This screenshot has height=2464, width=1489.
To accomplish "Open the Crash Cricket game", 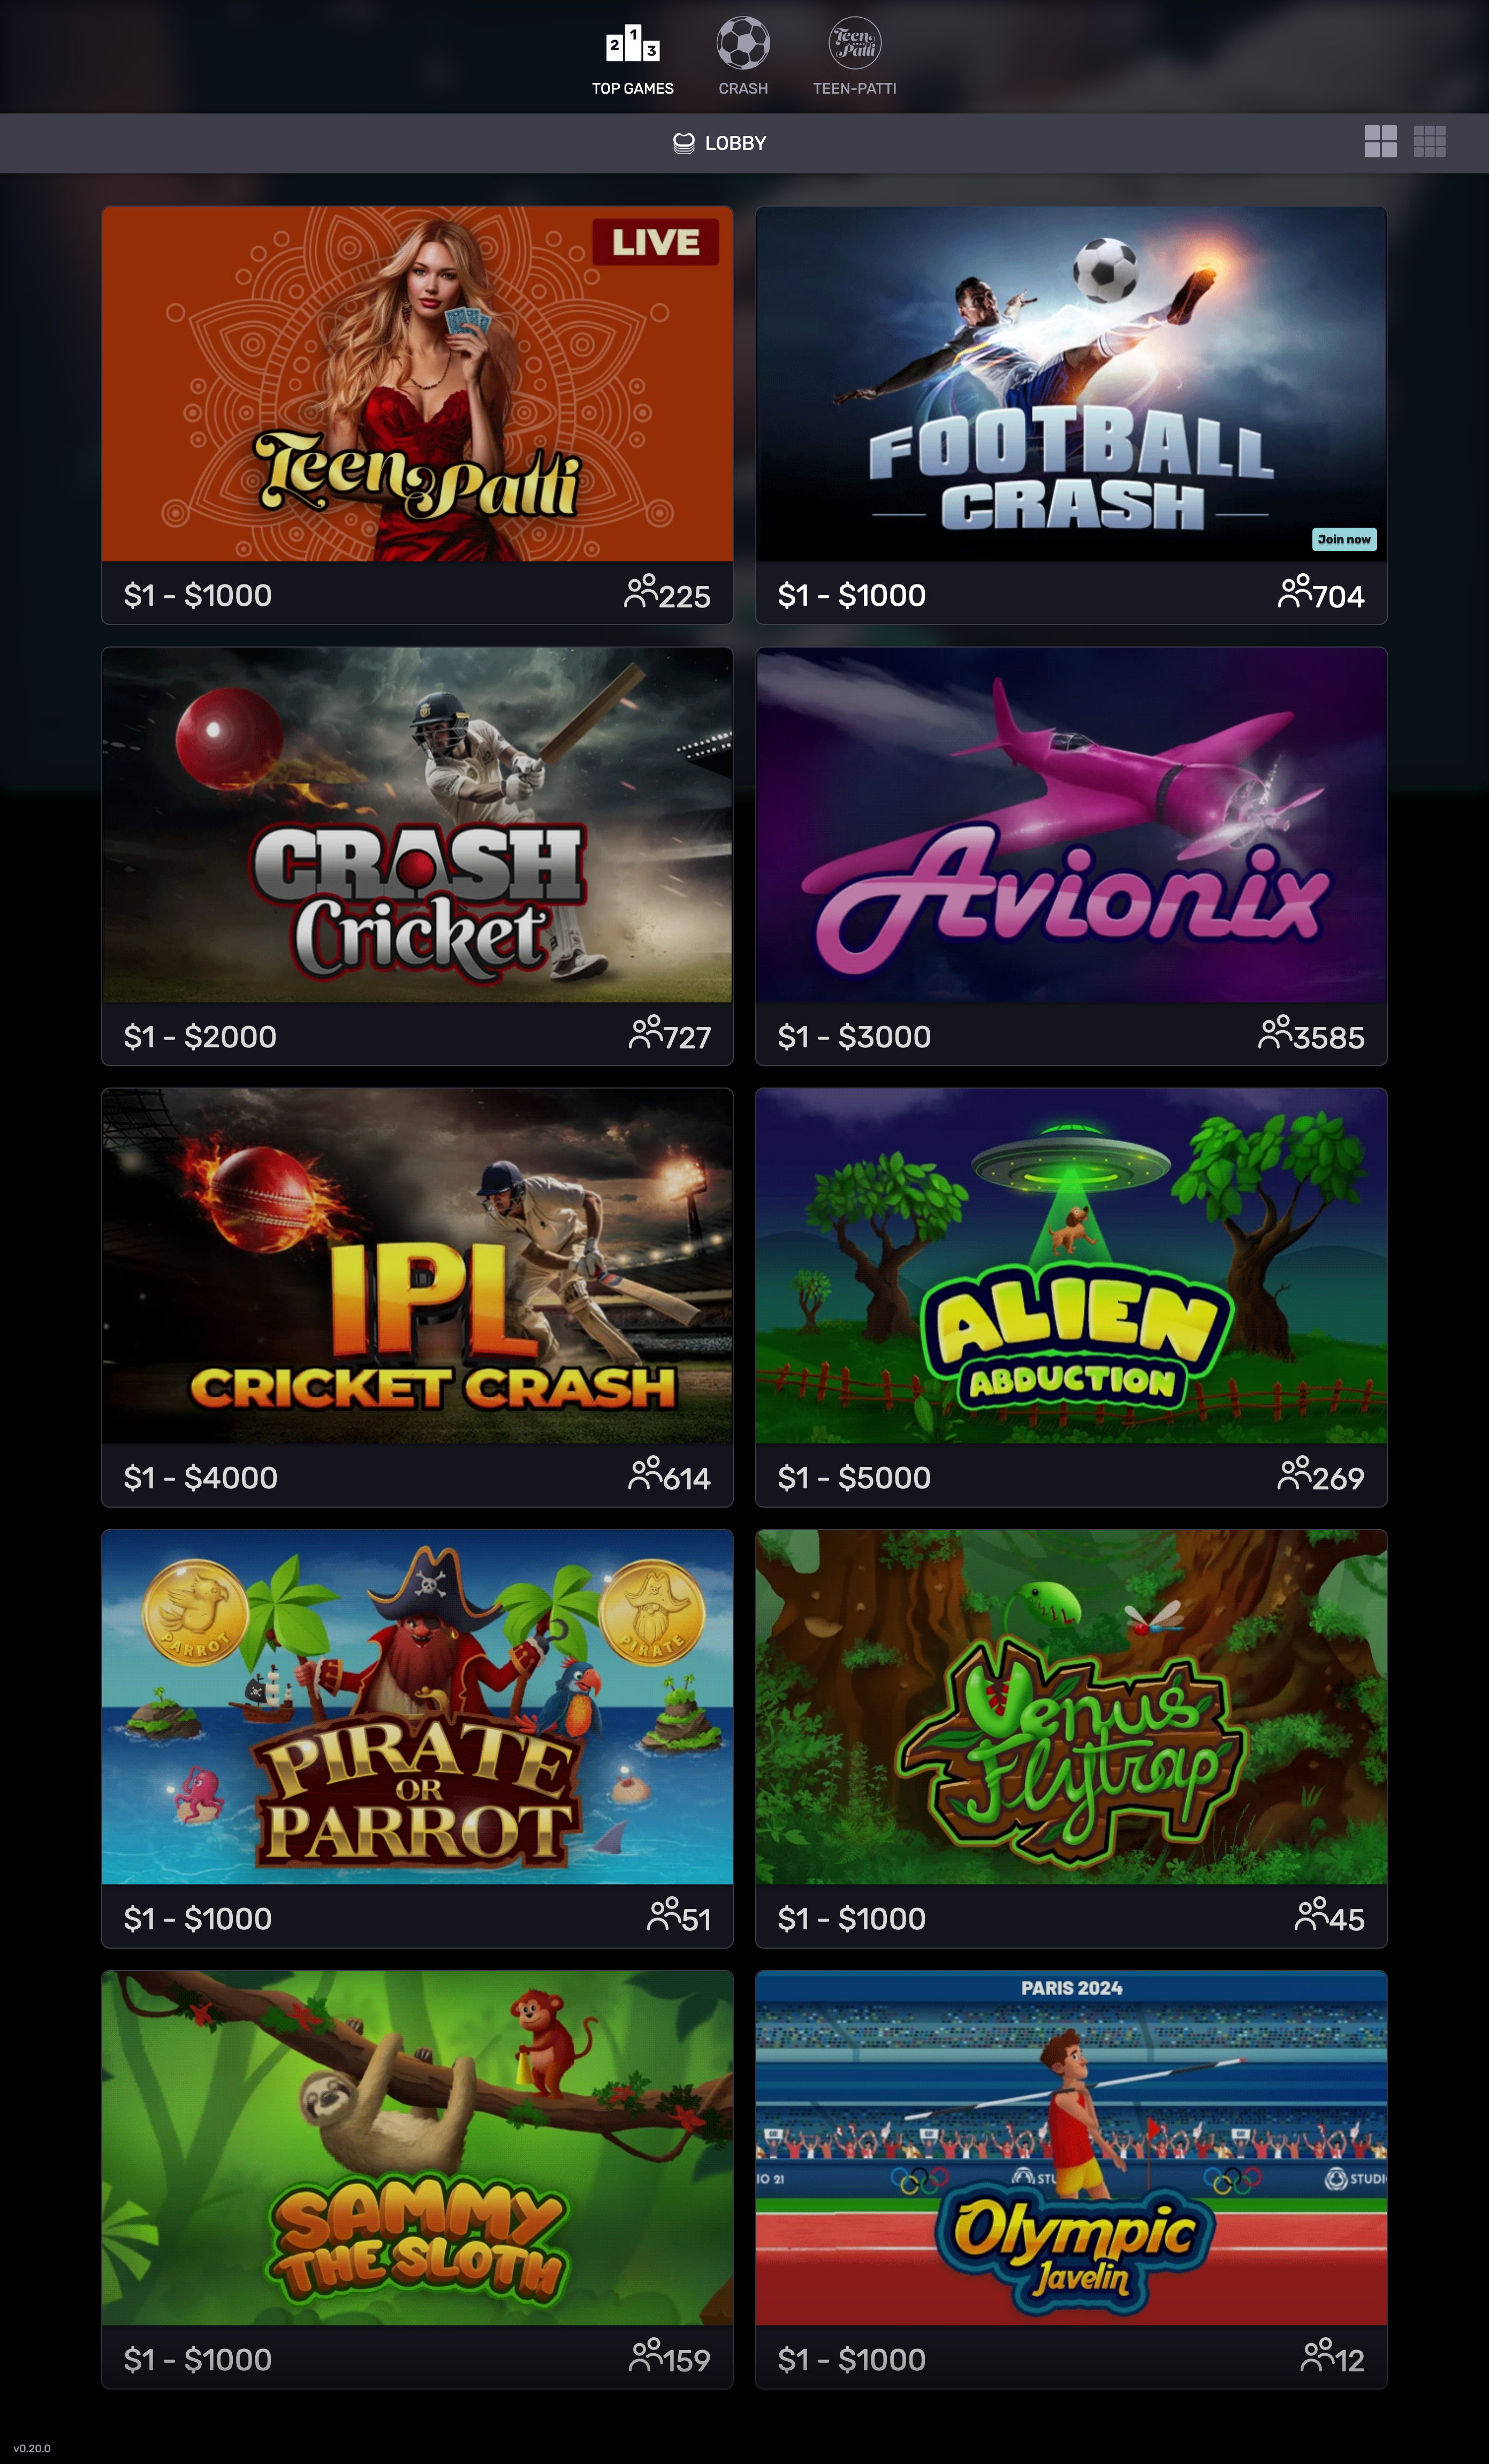I will (417, 825).
